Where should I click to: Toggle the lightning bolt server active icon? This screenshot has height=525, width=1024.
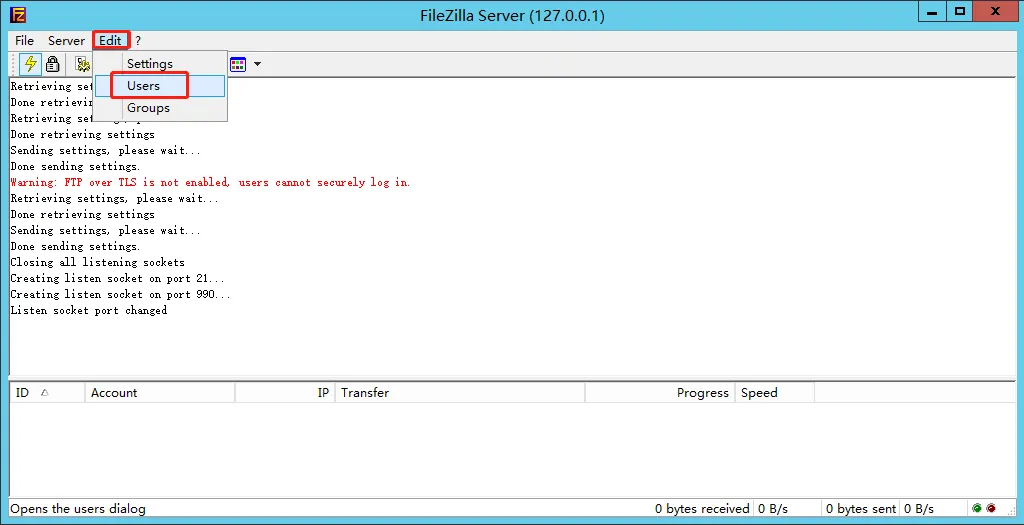point(30,64)
